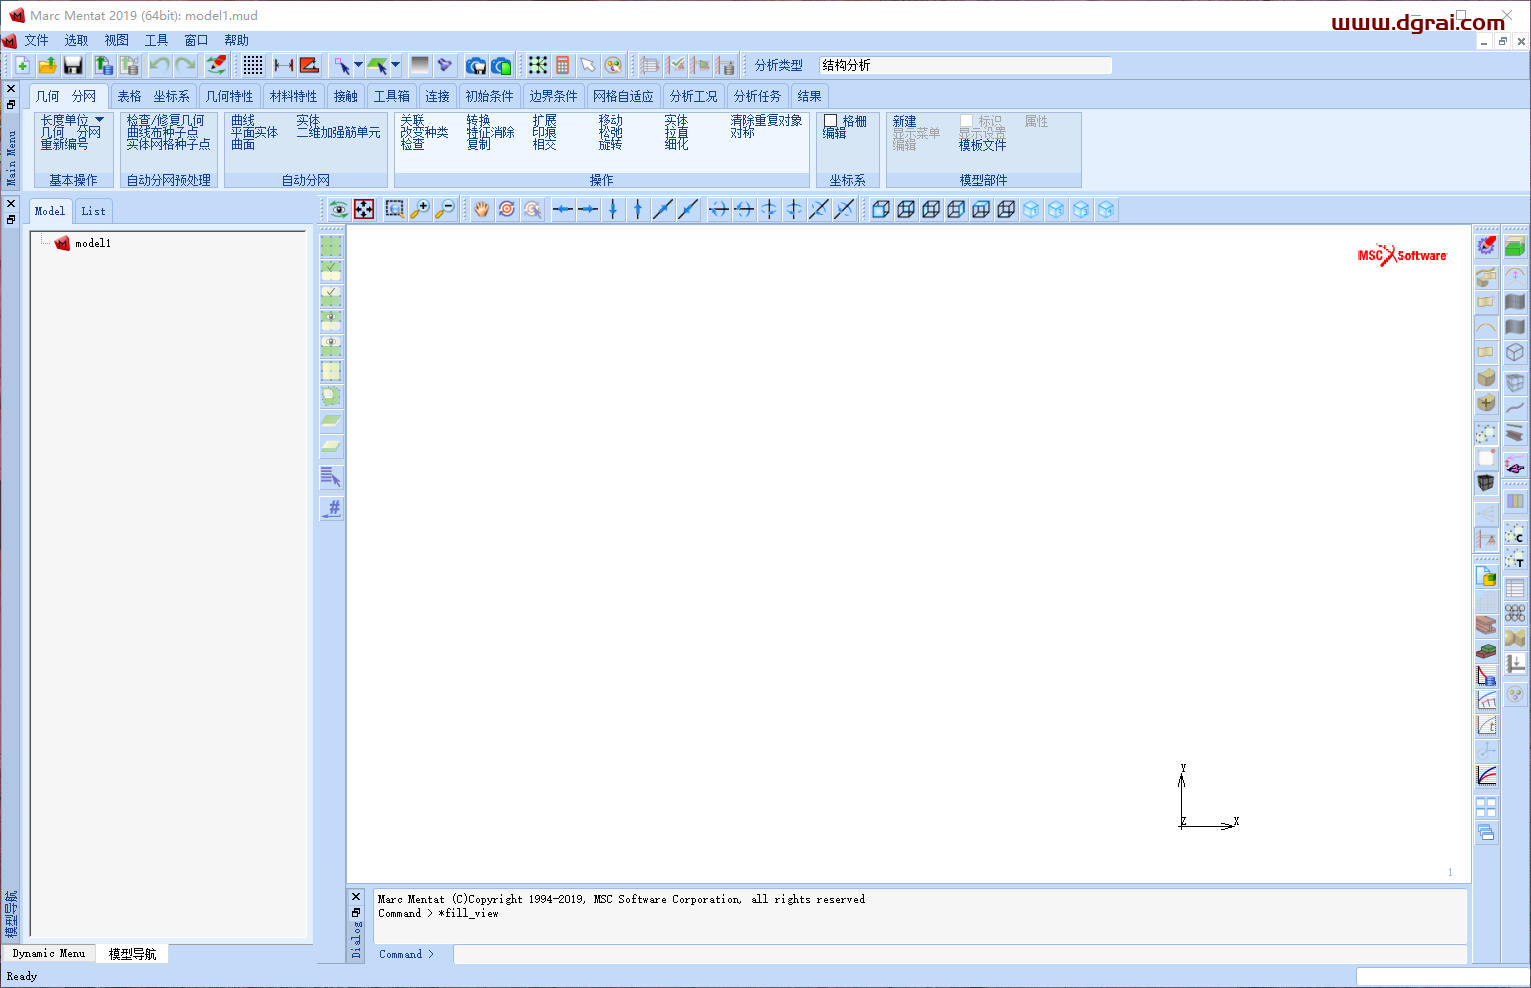Click the 网格自适应 tab
The height and width of the screenshot is (988, 1531).
(623, 96)
